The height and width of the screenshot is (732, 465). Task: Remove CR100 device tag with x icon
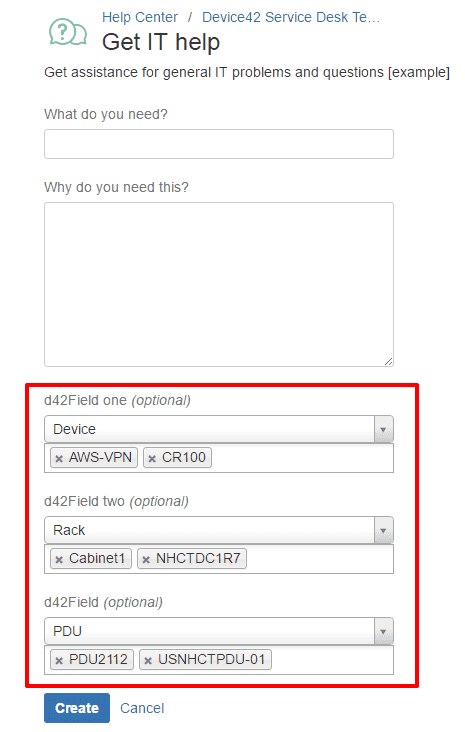[x=152, y=458]
